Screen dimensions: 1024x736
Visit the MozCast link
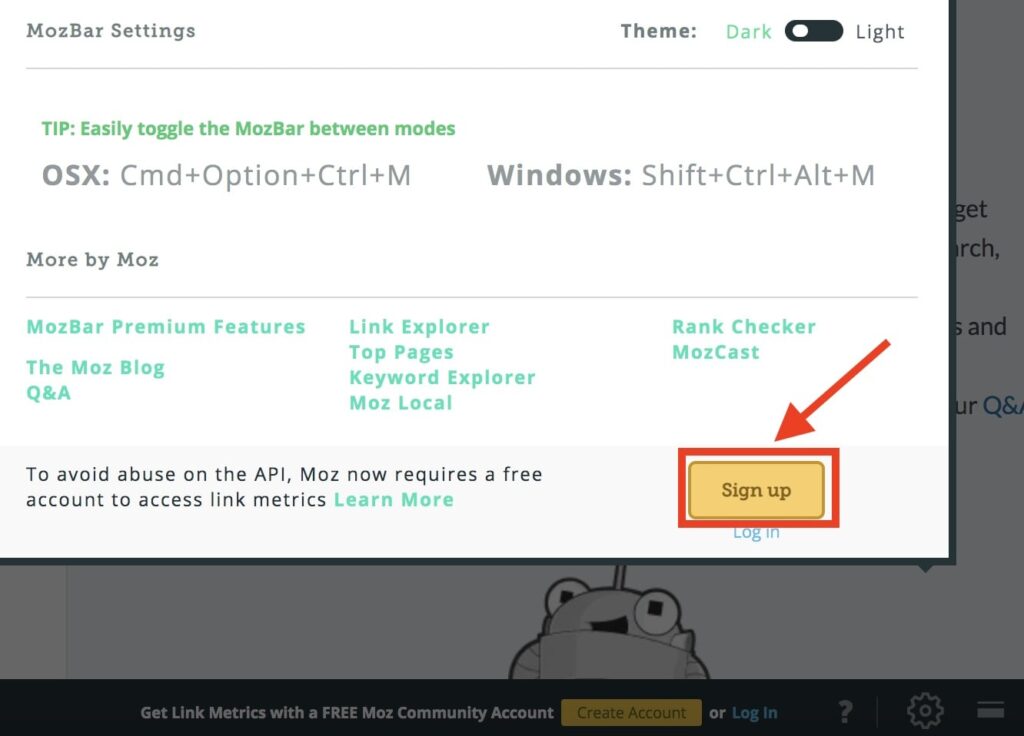716,352
